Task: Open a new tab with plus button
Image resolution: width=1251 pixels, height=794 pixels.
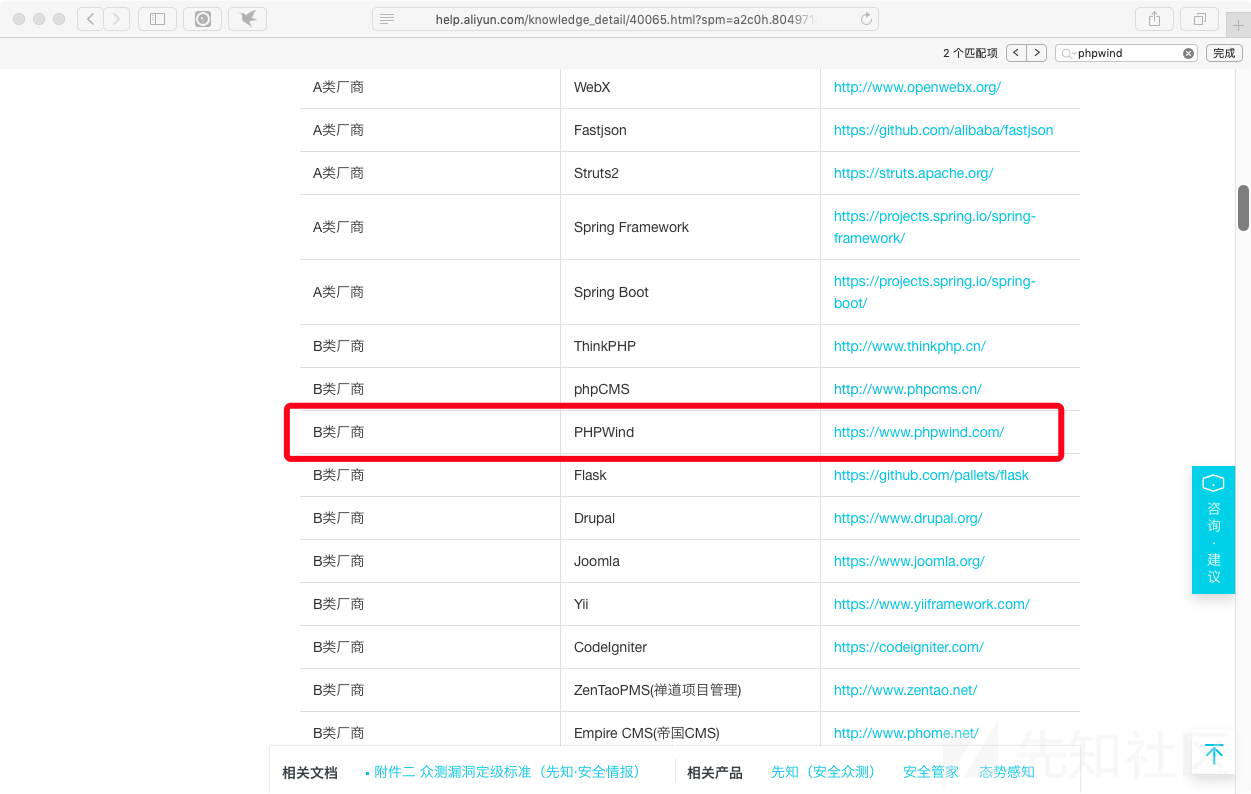Action: coord(1238,25)
